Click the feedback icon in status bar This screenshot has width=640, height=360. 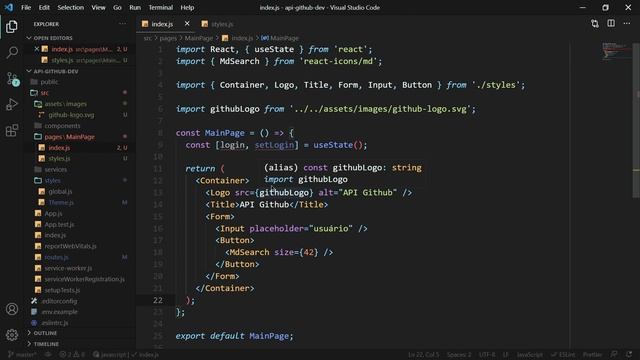pyautogui.click(x=614, y=354)
